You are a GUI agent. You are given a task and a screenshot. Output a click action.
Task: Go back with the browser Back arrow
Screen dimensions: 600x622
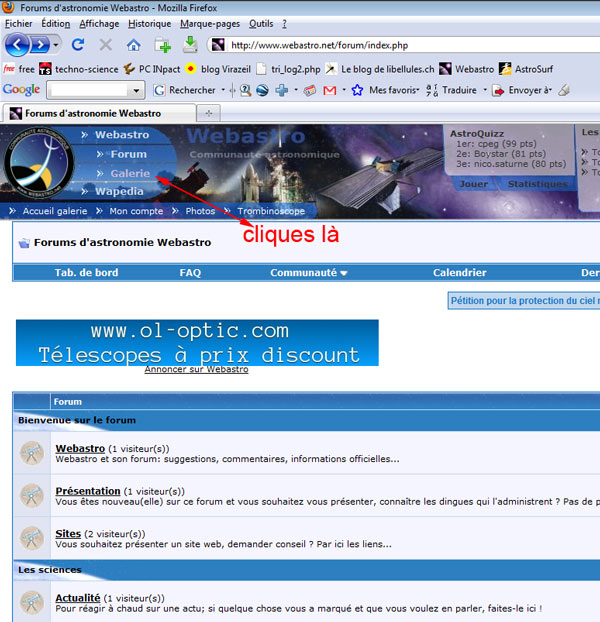point(17,45)
